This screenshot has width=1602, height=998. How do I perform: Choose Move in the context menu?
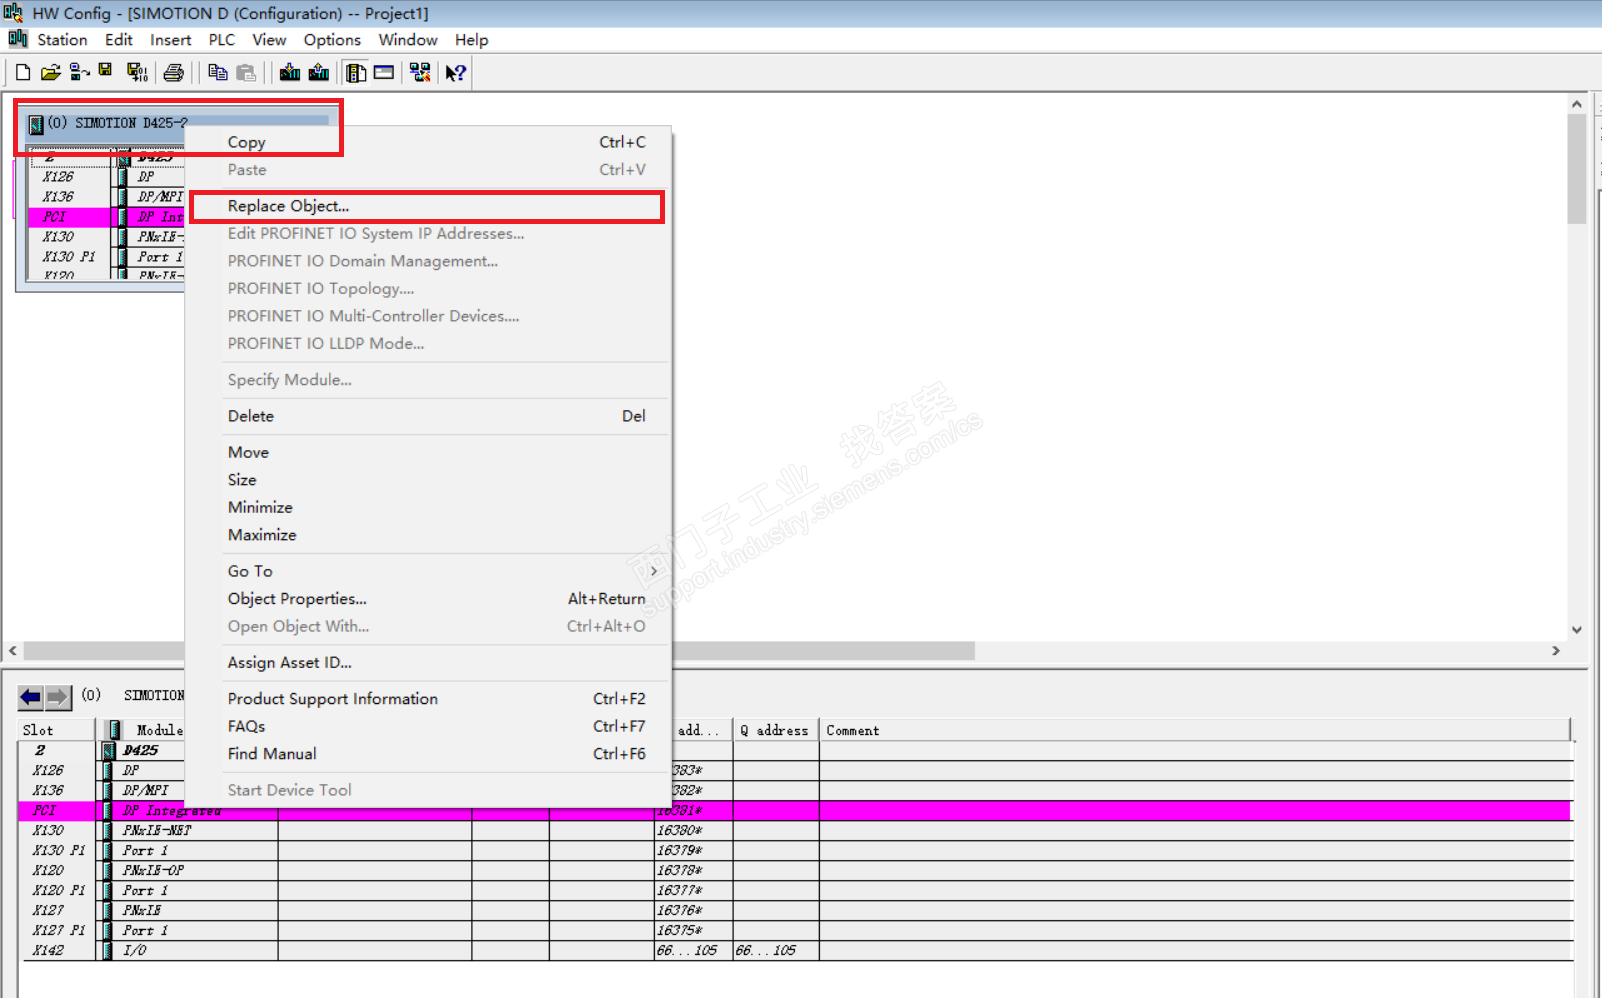[x=429, y=452]
